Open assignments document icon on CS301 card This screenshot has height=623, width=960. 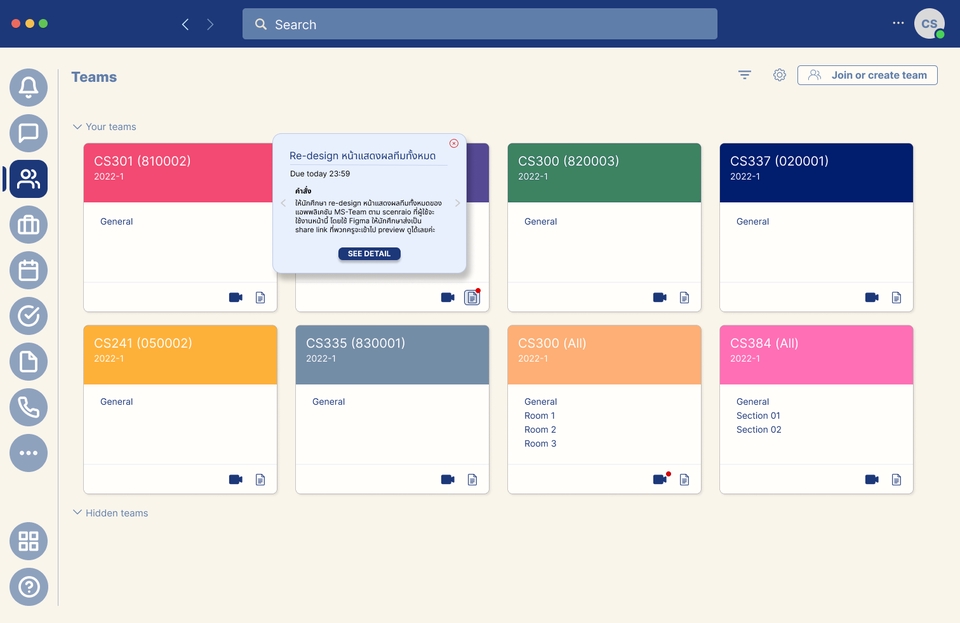(260, 297)
